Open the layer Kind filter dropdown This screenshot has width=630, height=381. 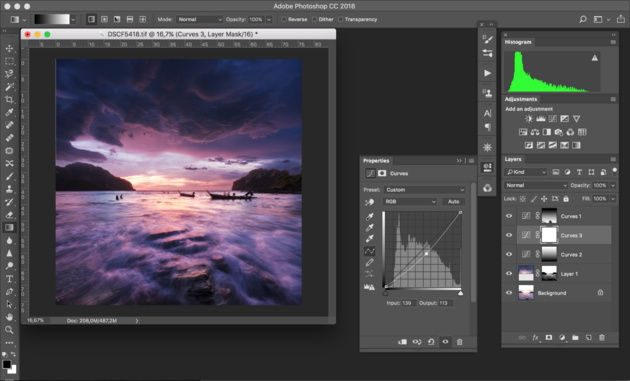[x=526, y=172]
